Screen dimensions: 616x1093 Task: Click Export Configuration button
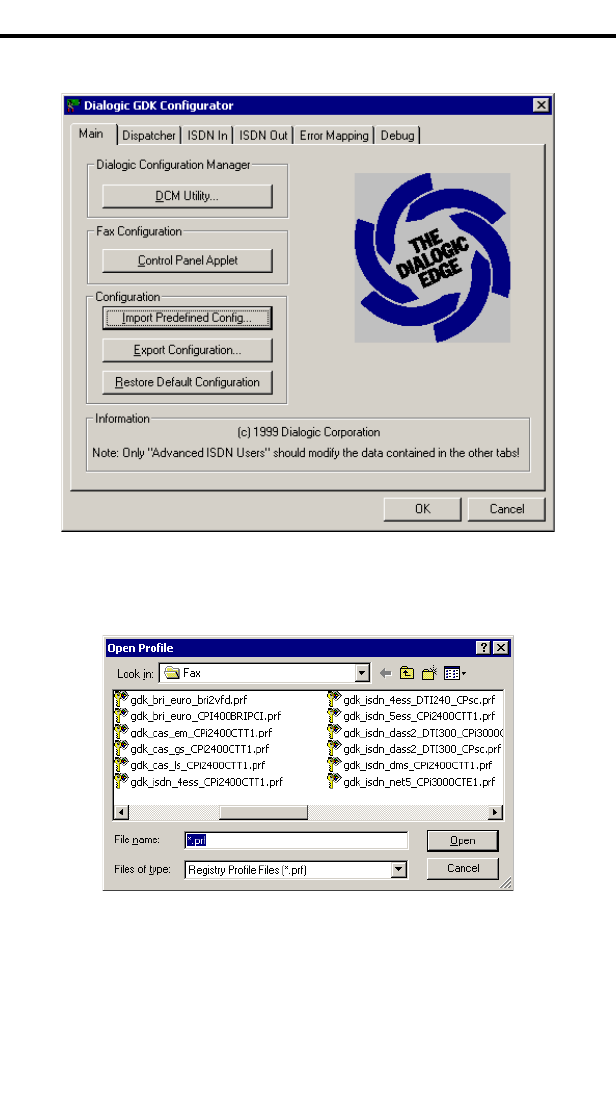pyautogui.click(x=187, y=350)
